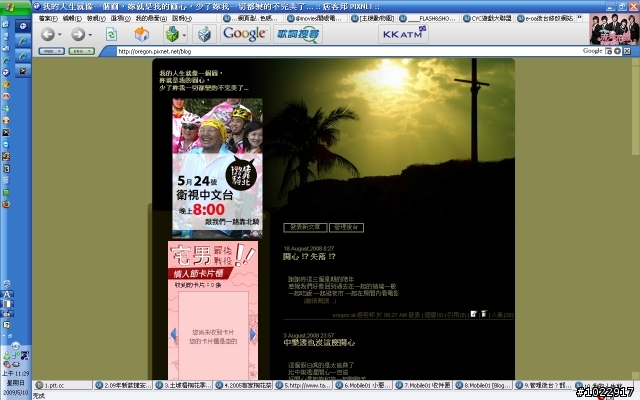
Task: Click the clock showing 上午 11:29 in taskbar
Action: (16, 373)
